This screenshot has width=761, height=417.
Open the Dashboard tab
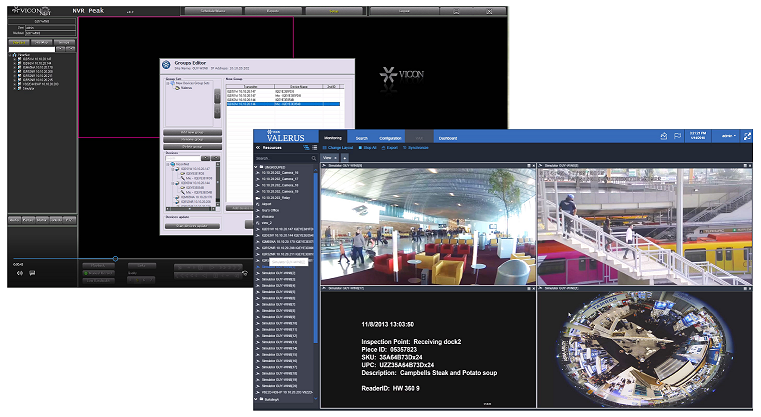[x=447, y=137]
